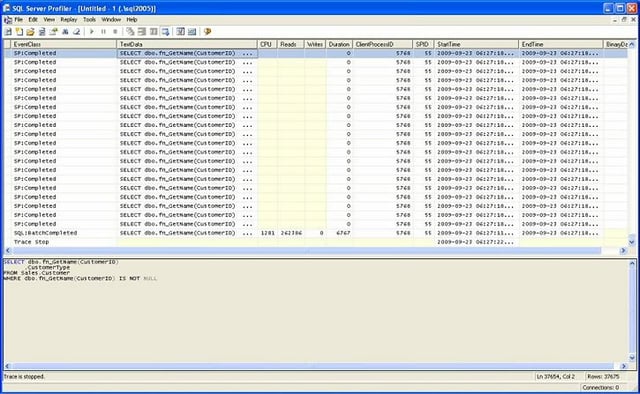Start the trace with the play button
Viewport: 640px width, 394px height.
pyautogui.click(x=92, y=31)
